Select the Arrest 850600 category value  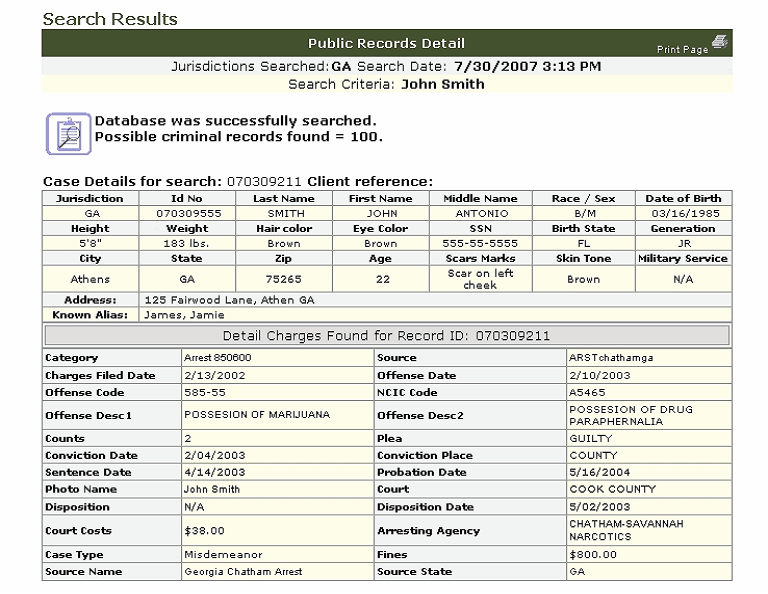pos(218,357)
